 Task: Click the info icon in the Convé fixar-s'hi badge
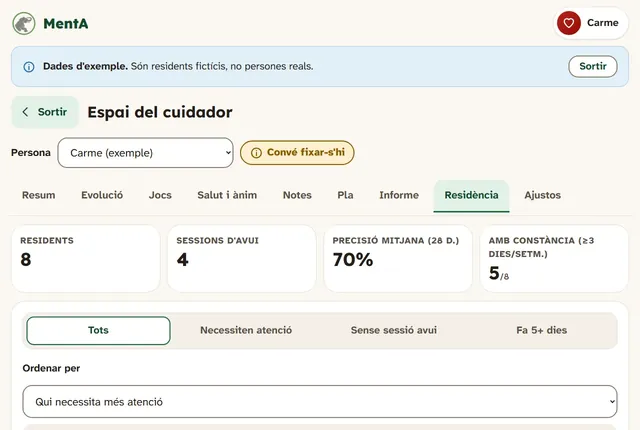[x=256, y=153]
